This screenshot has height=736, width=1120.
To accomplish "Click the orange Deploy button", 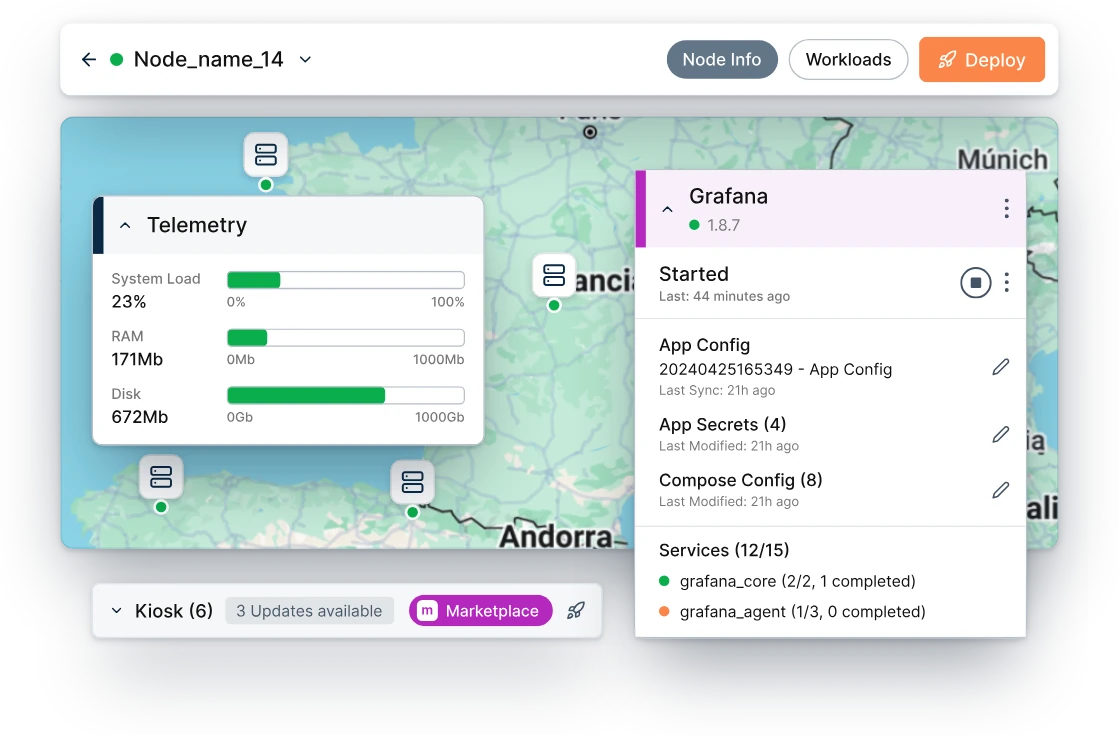I will coord(981,59).
